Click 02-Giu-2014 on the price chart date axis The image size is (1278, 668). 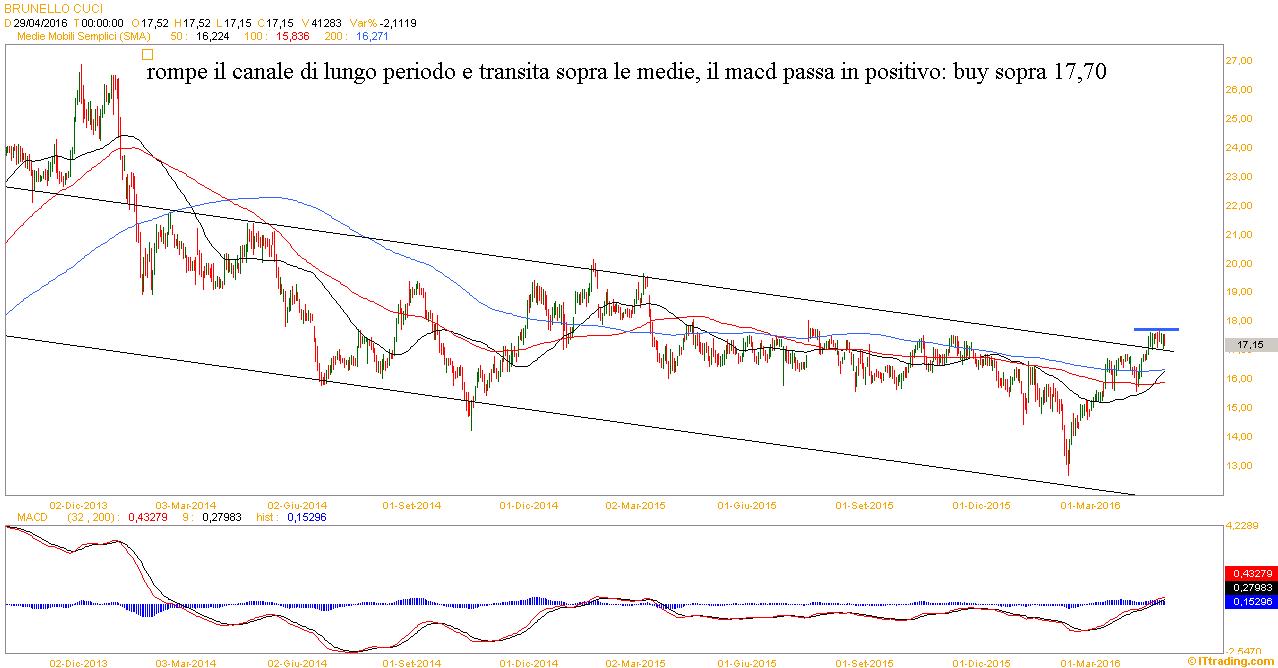(297, 505)
